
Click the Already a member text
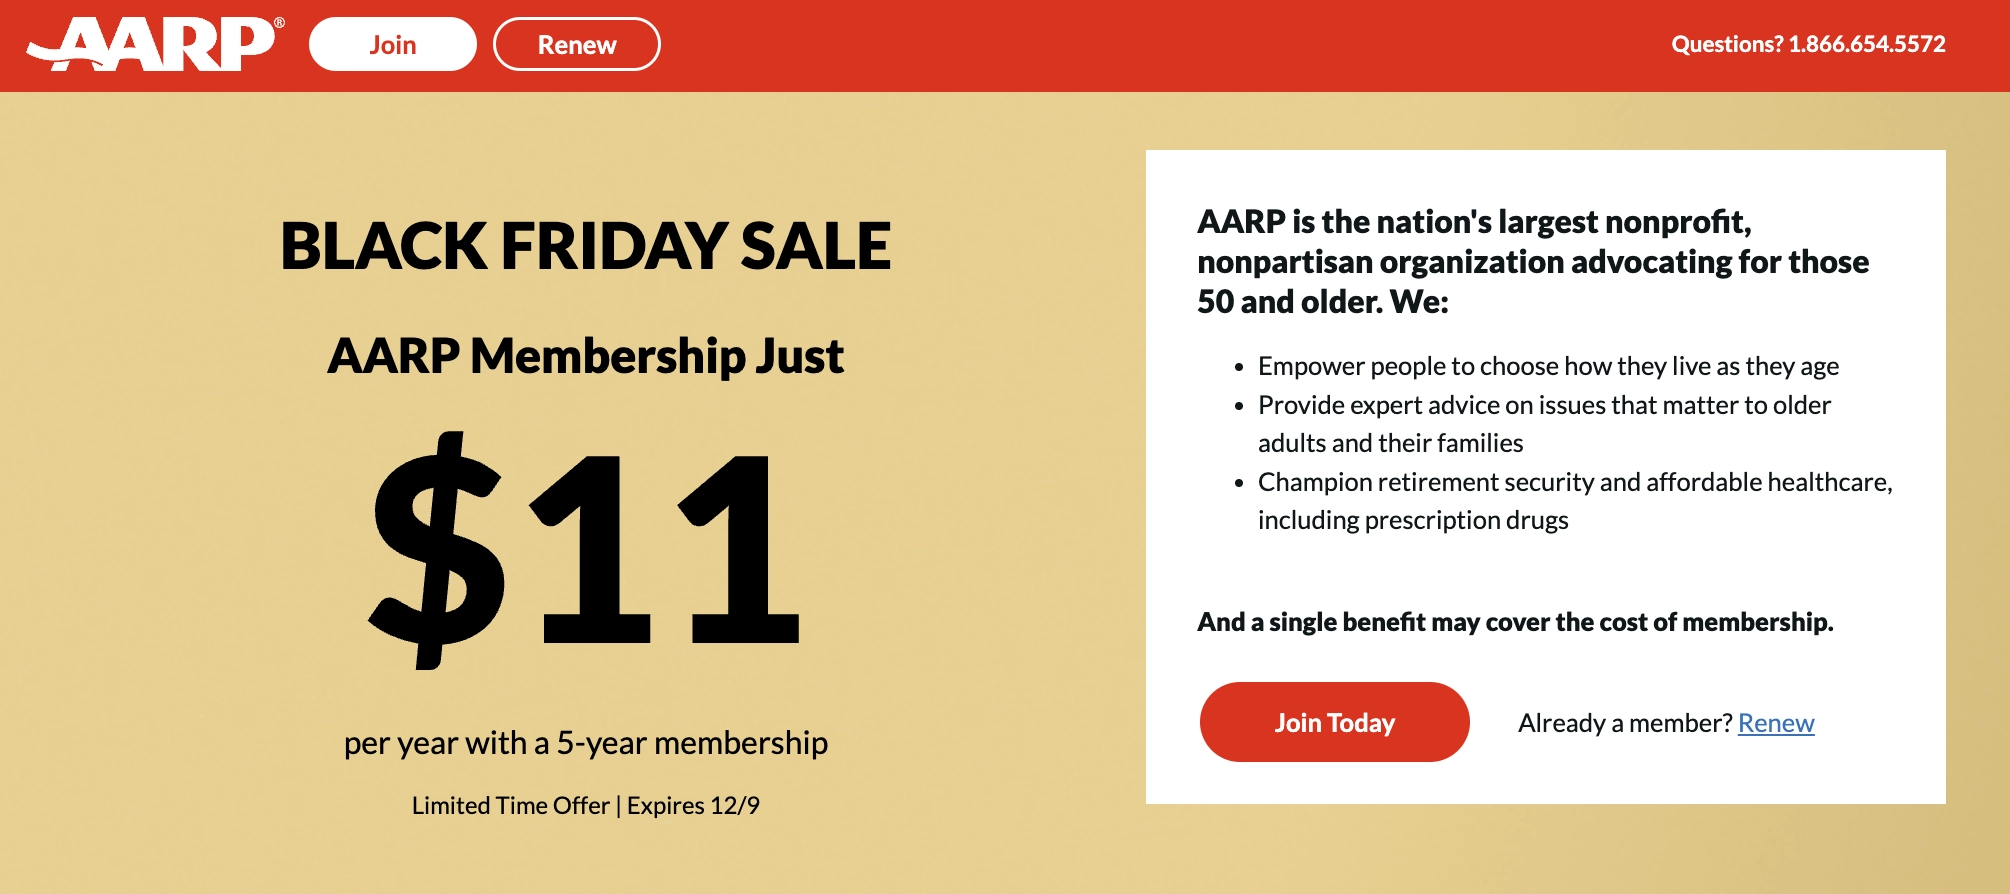coord(1622,722)
